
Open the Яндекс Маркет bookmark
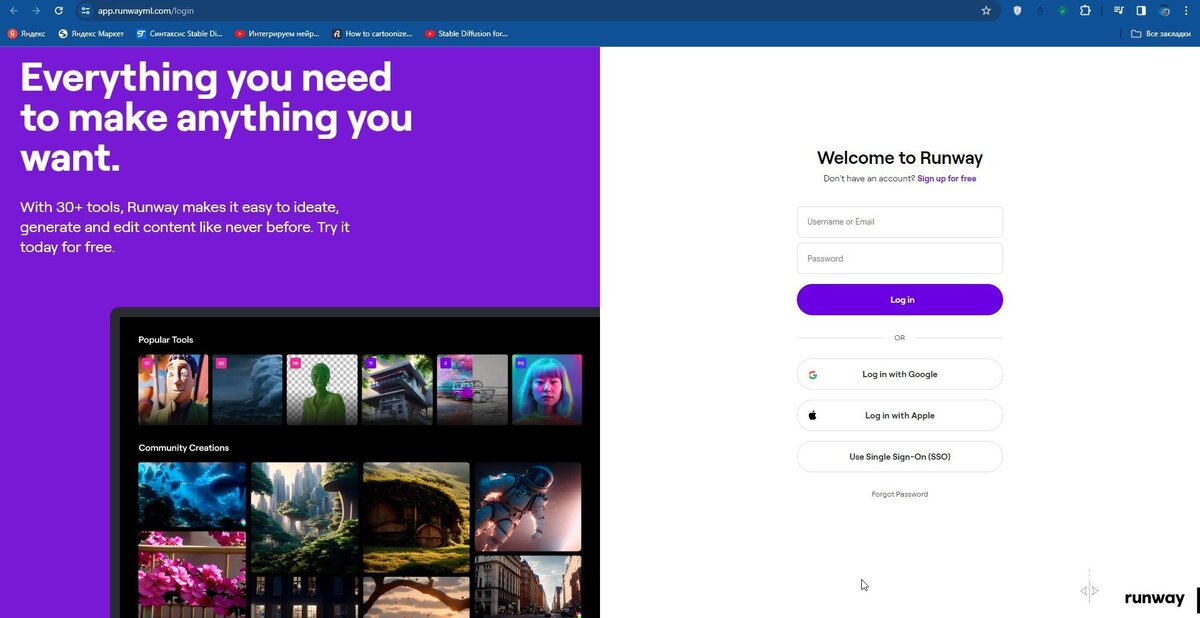click(x=91, y=33)
